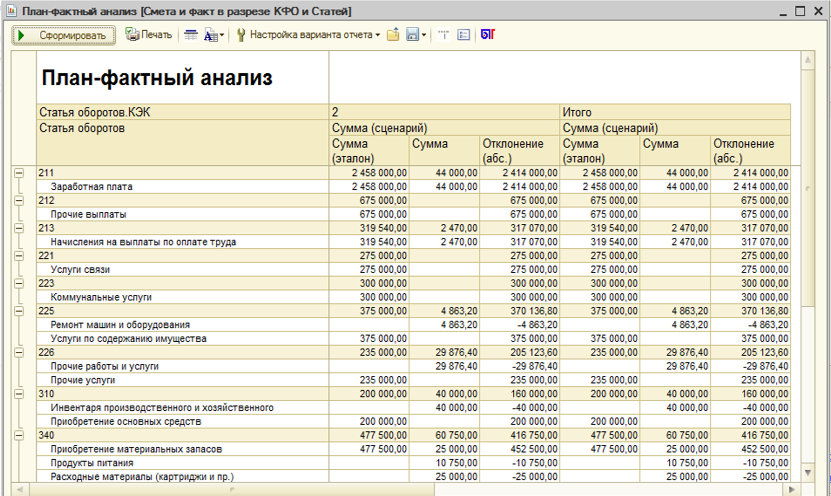Collapse the 340 group row
Viewport: 831px width, 496px height.
pyautogui.click(x=18, y=436)
